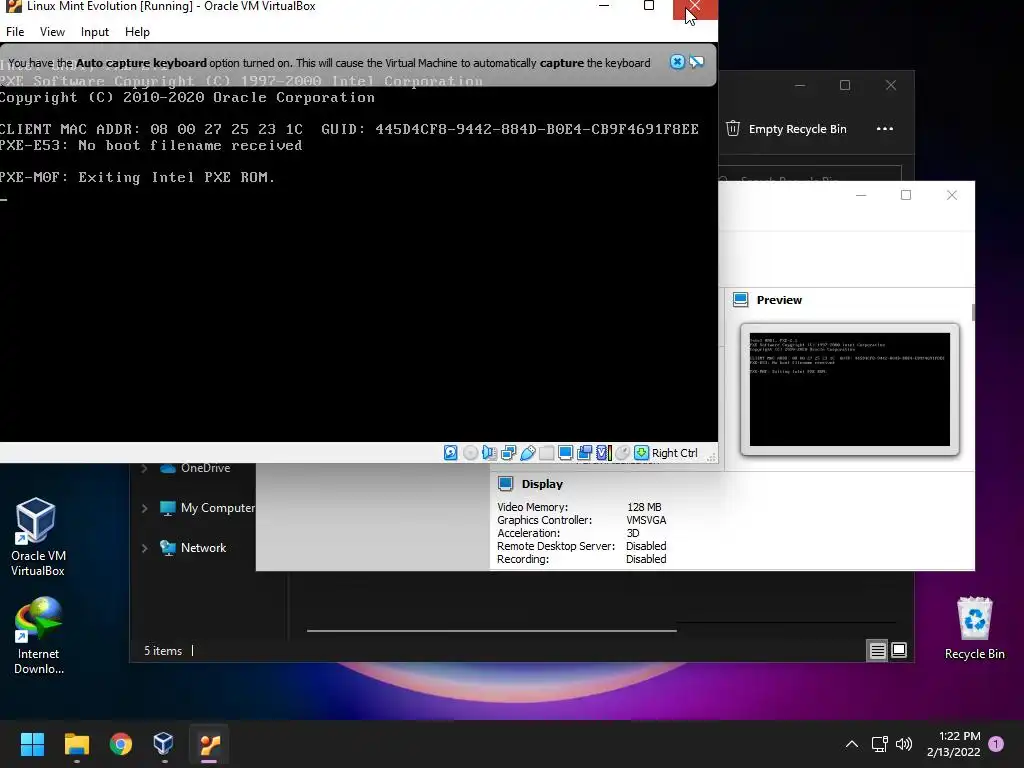
Task: Open the display settings indicator icon
Action: (x=566, y=453)
